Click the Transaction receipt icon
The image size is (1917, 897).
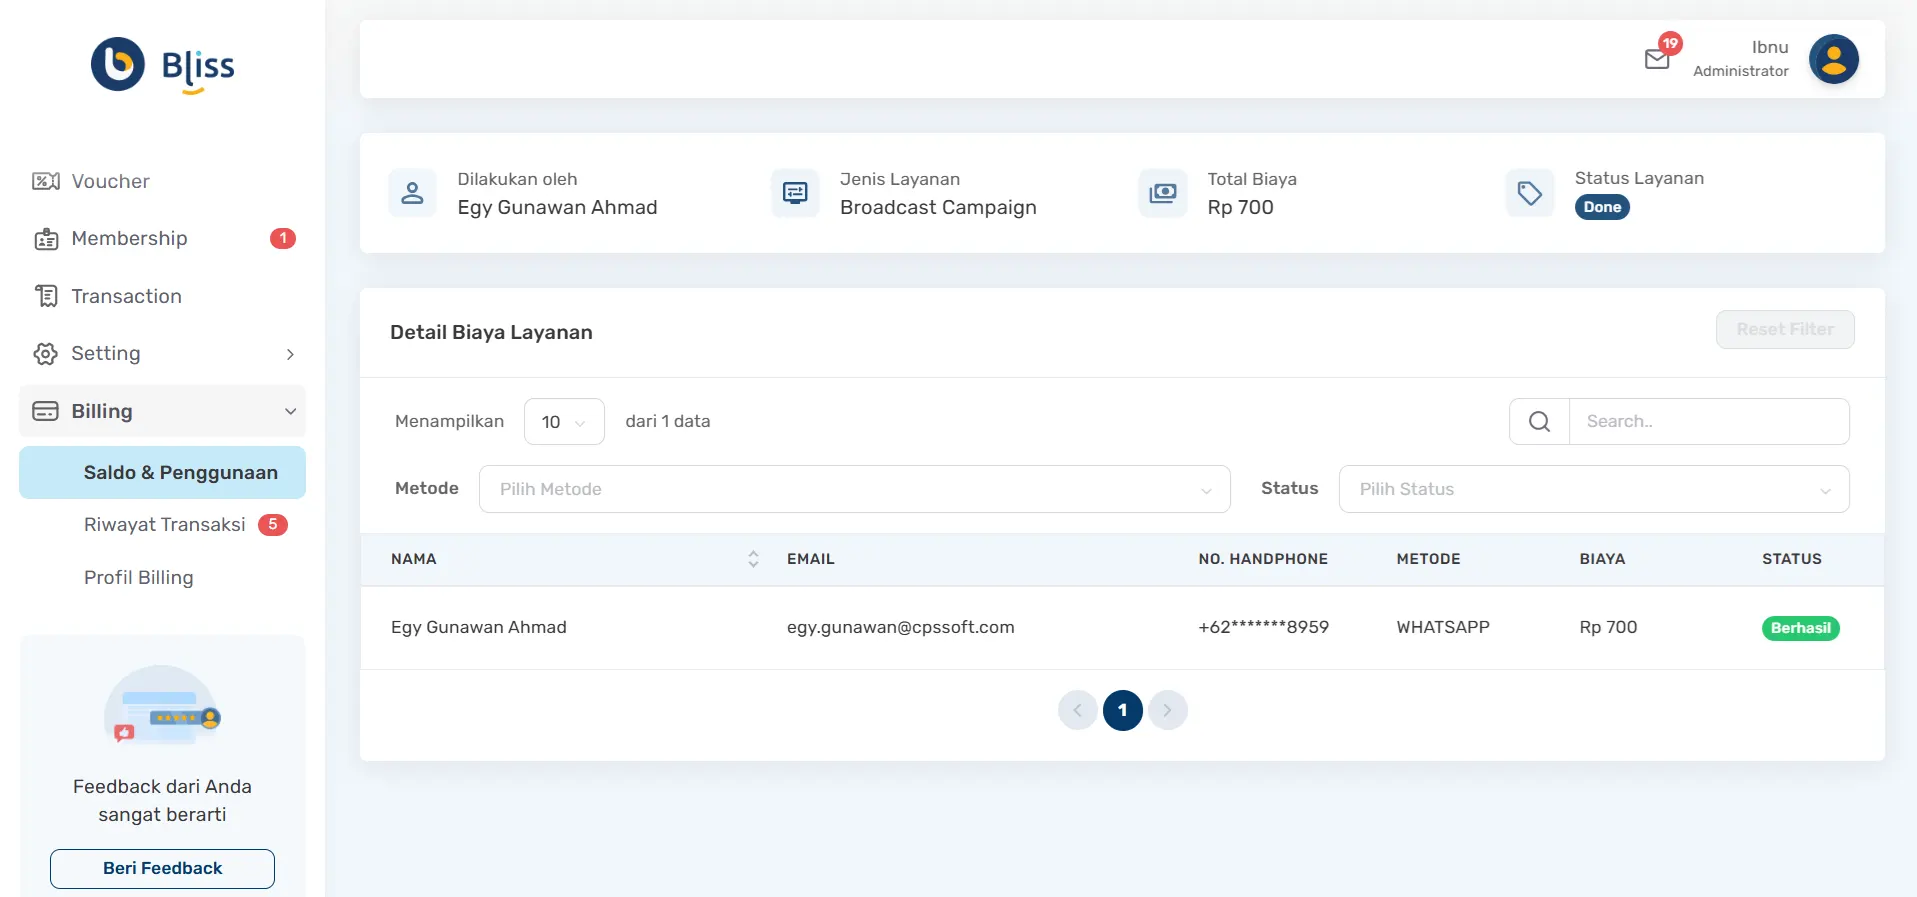click(x=46, y=296)
